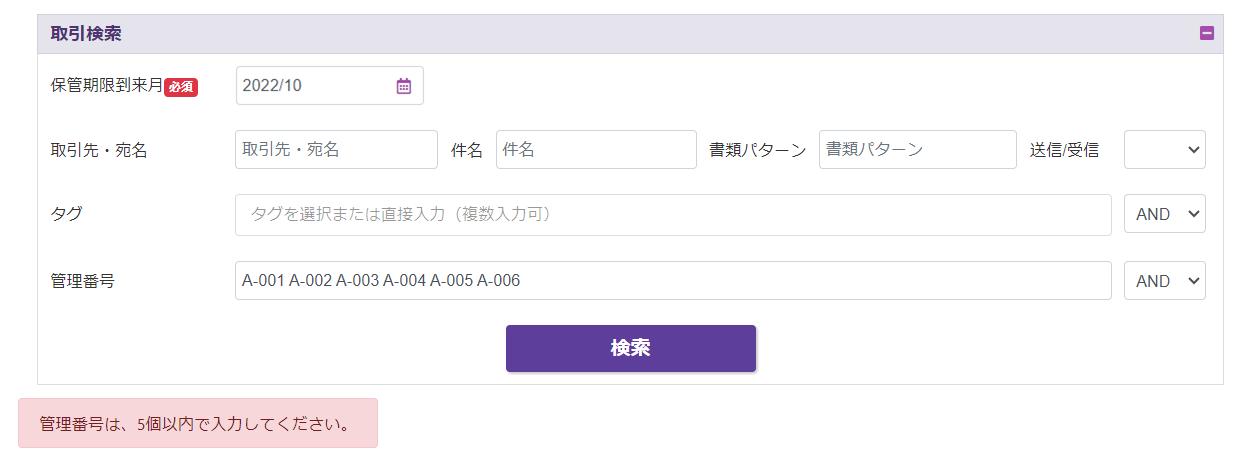Image resolution: width=1248 pixels, height=467 pixels.
Task: Focus the 2022/10 date input field
Action: [x=315, y=86]
